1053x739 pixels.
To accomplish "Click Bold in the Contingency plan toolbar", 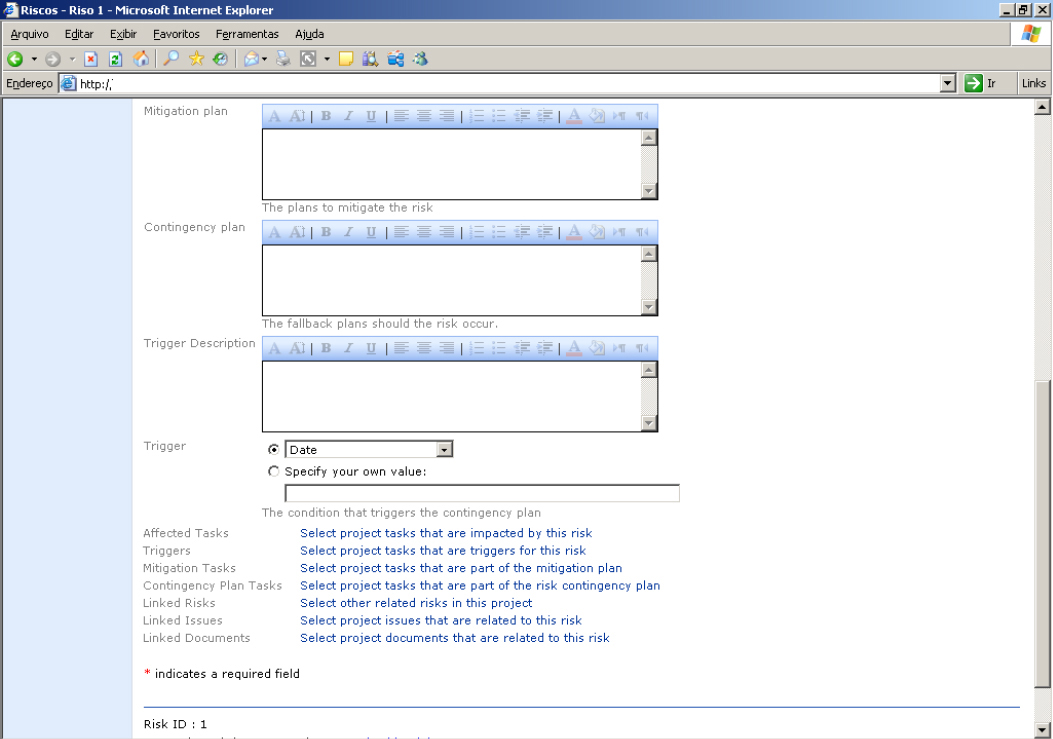I will (x=326, y=232).
